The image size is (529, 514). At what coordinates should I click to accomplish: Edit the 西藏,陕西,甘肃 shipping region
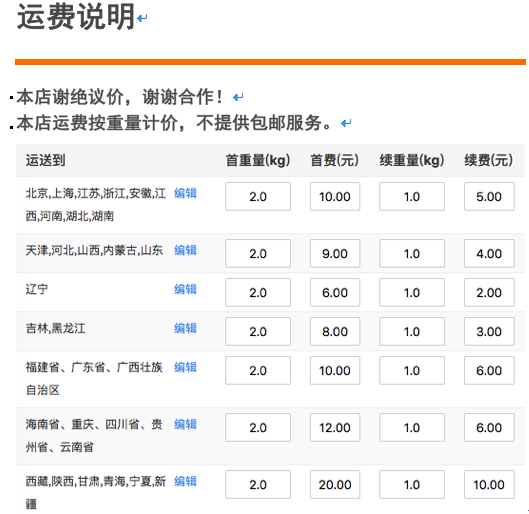185,481
